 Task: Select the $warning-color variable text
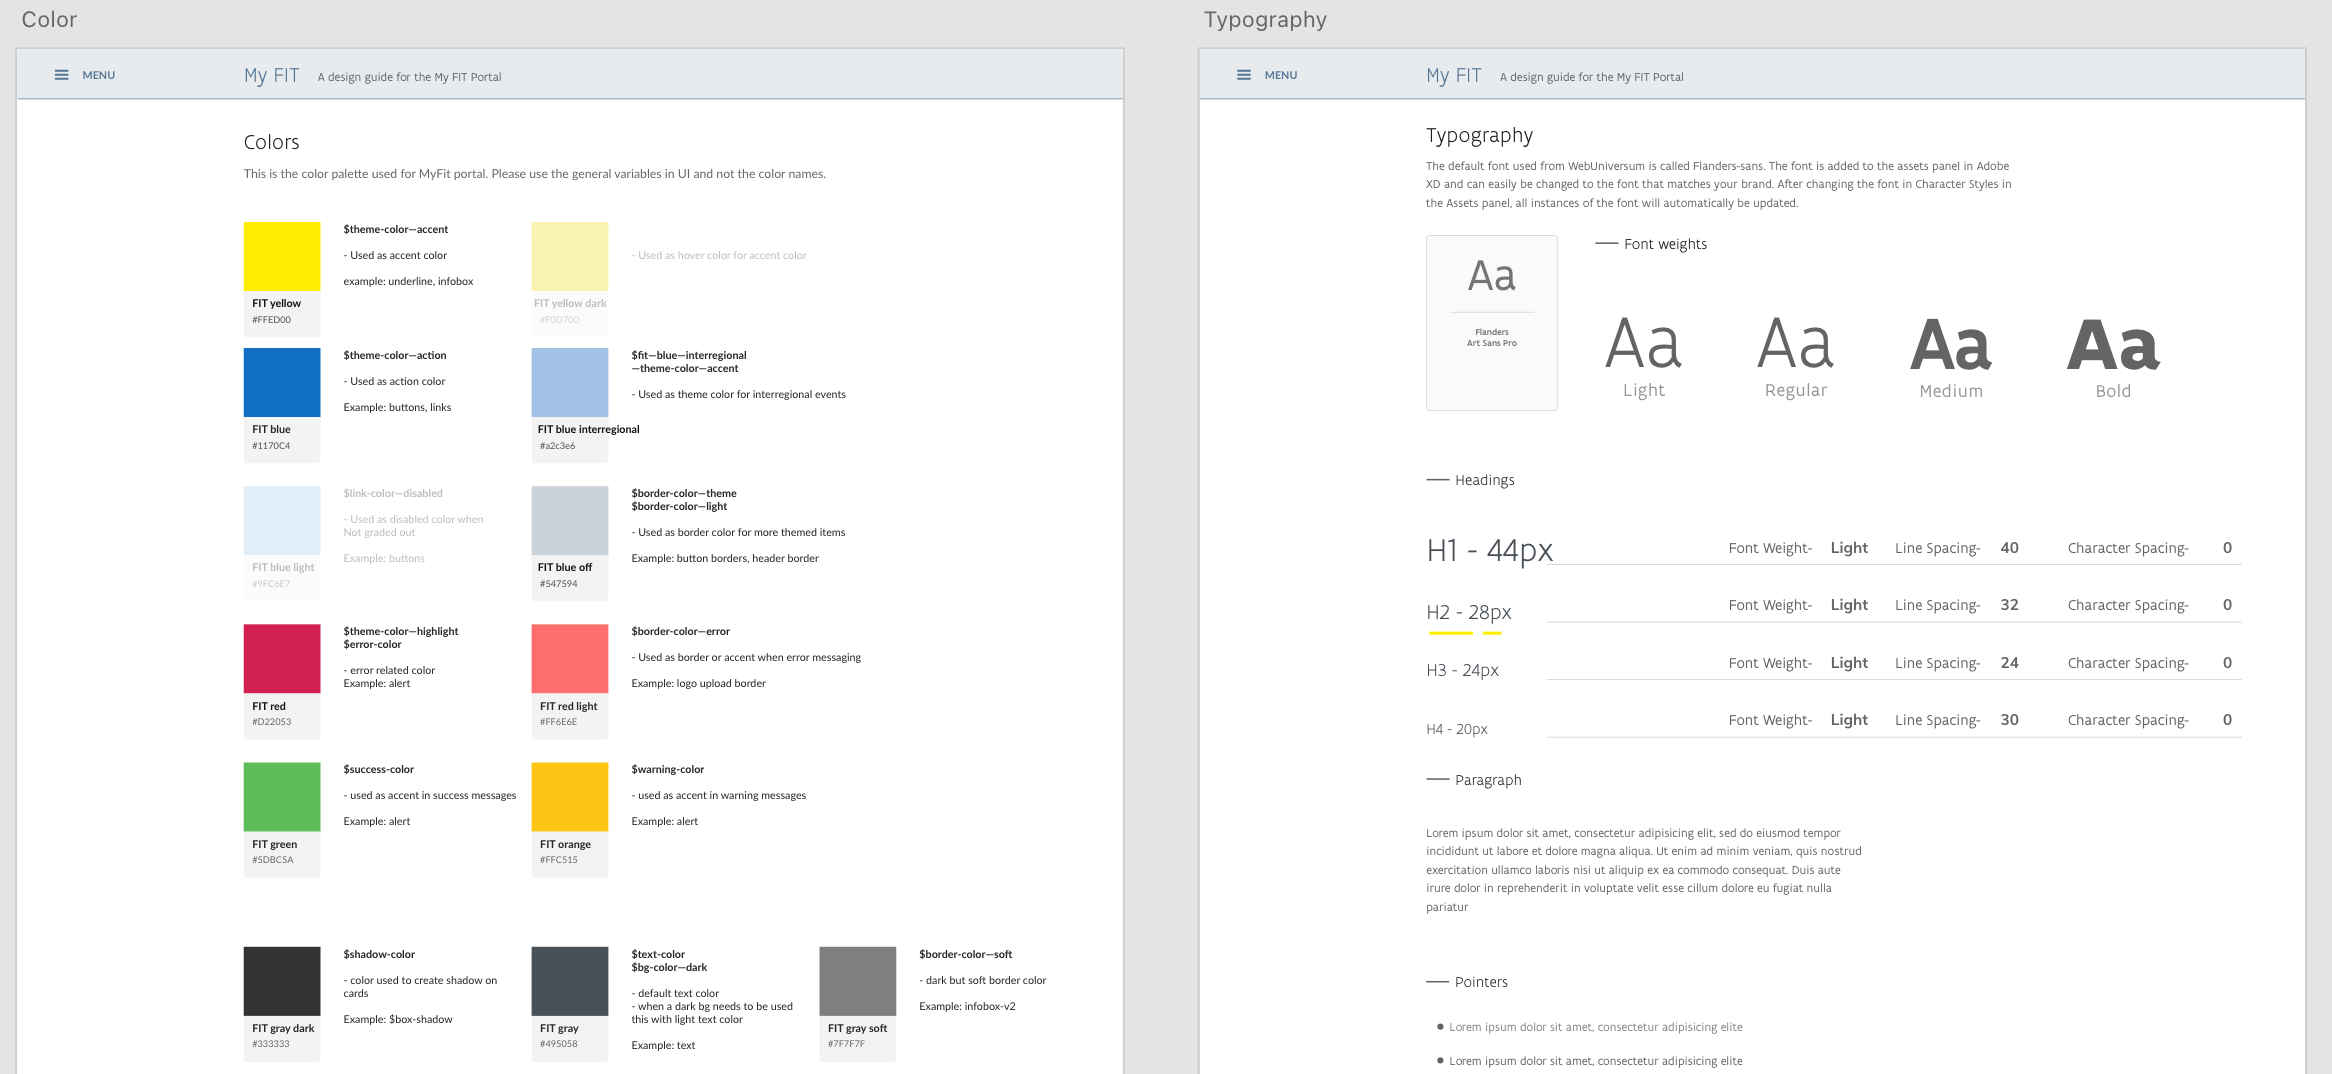[668, 769]
